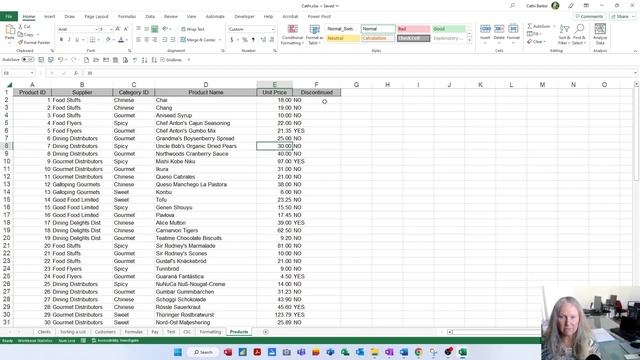Image resolution: width=640 pixels, height=360 pixels.
Task: Switch to the Page Layout tab
Action: click(96, 16)
